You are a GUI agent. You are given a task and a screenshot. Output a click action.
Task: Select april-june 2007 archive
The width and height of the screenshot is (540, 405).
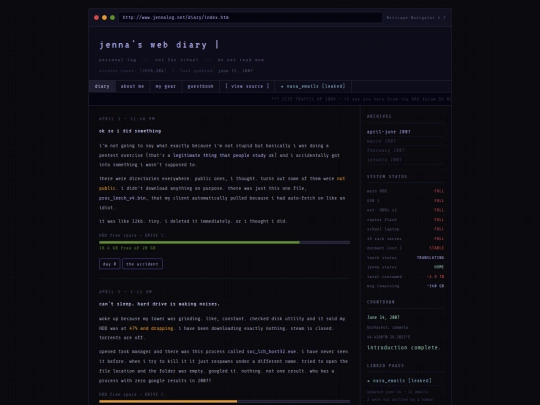388,132
